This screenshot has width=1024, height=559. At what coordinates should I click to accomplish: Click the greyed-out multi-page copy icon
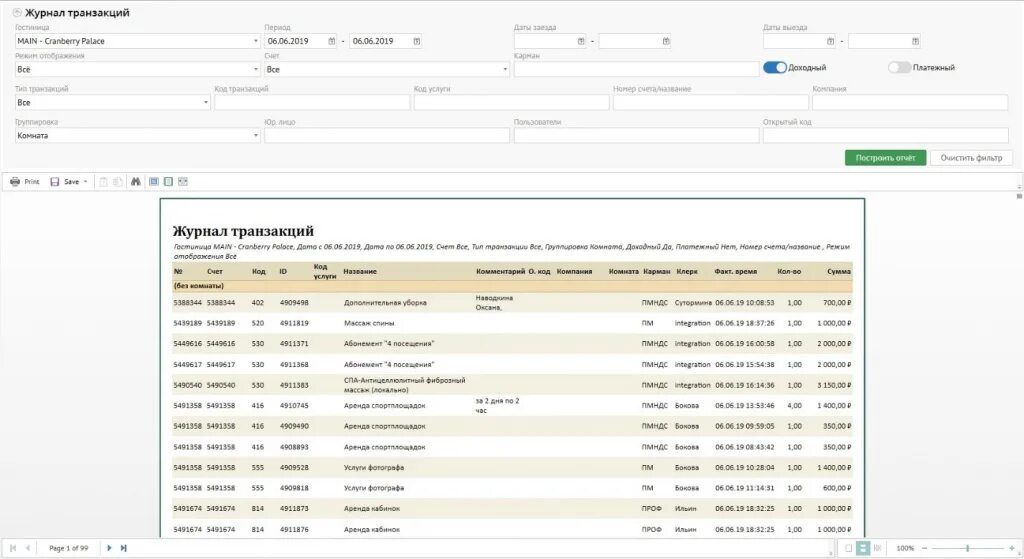(x=118, y=182)
